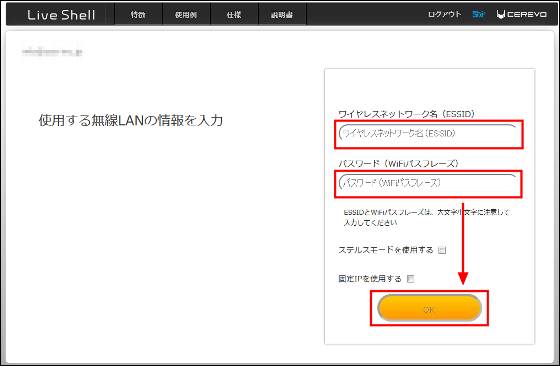Image resolution: width=560 pixels, height=366 pixels.
Task: Enable the 固定IPを使用する checkbox
Action: click(411, 279)
